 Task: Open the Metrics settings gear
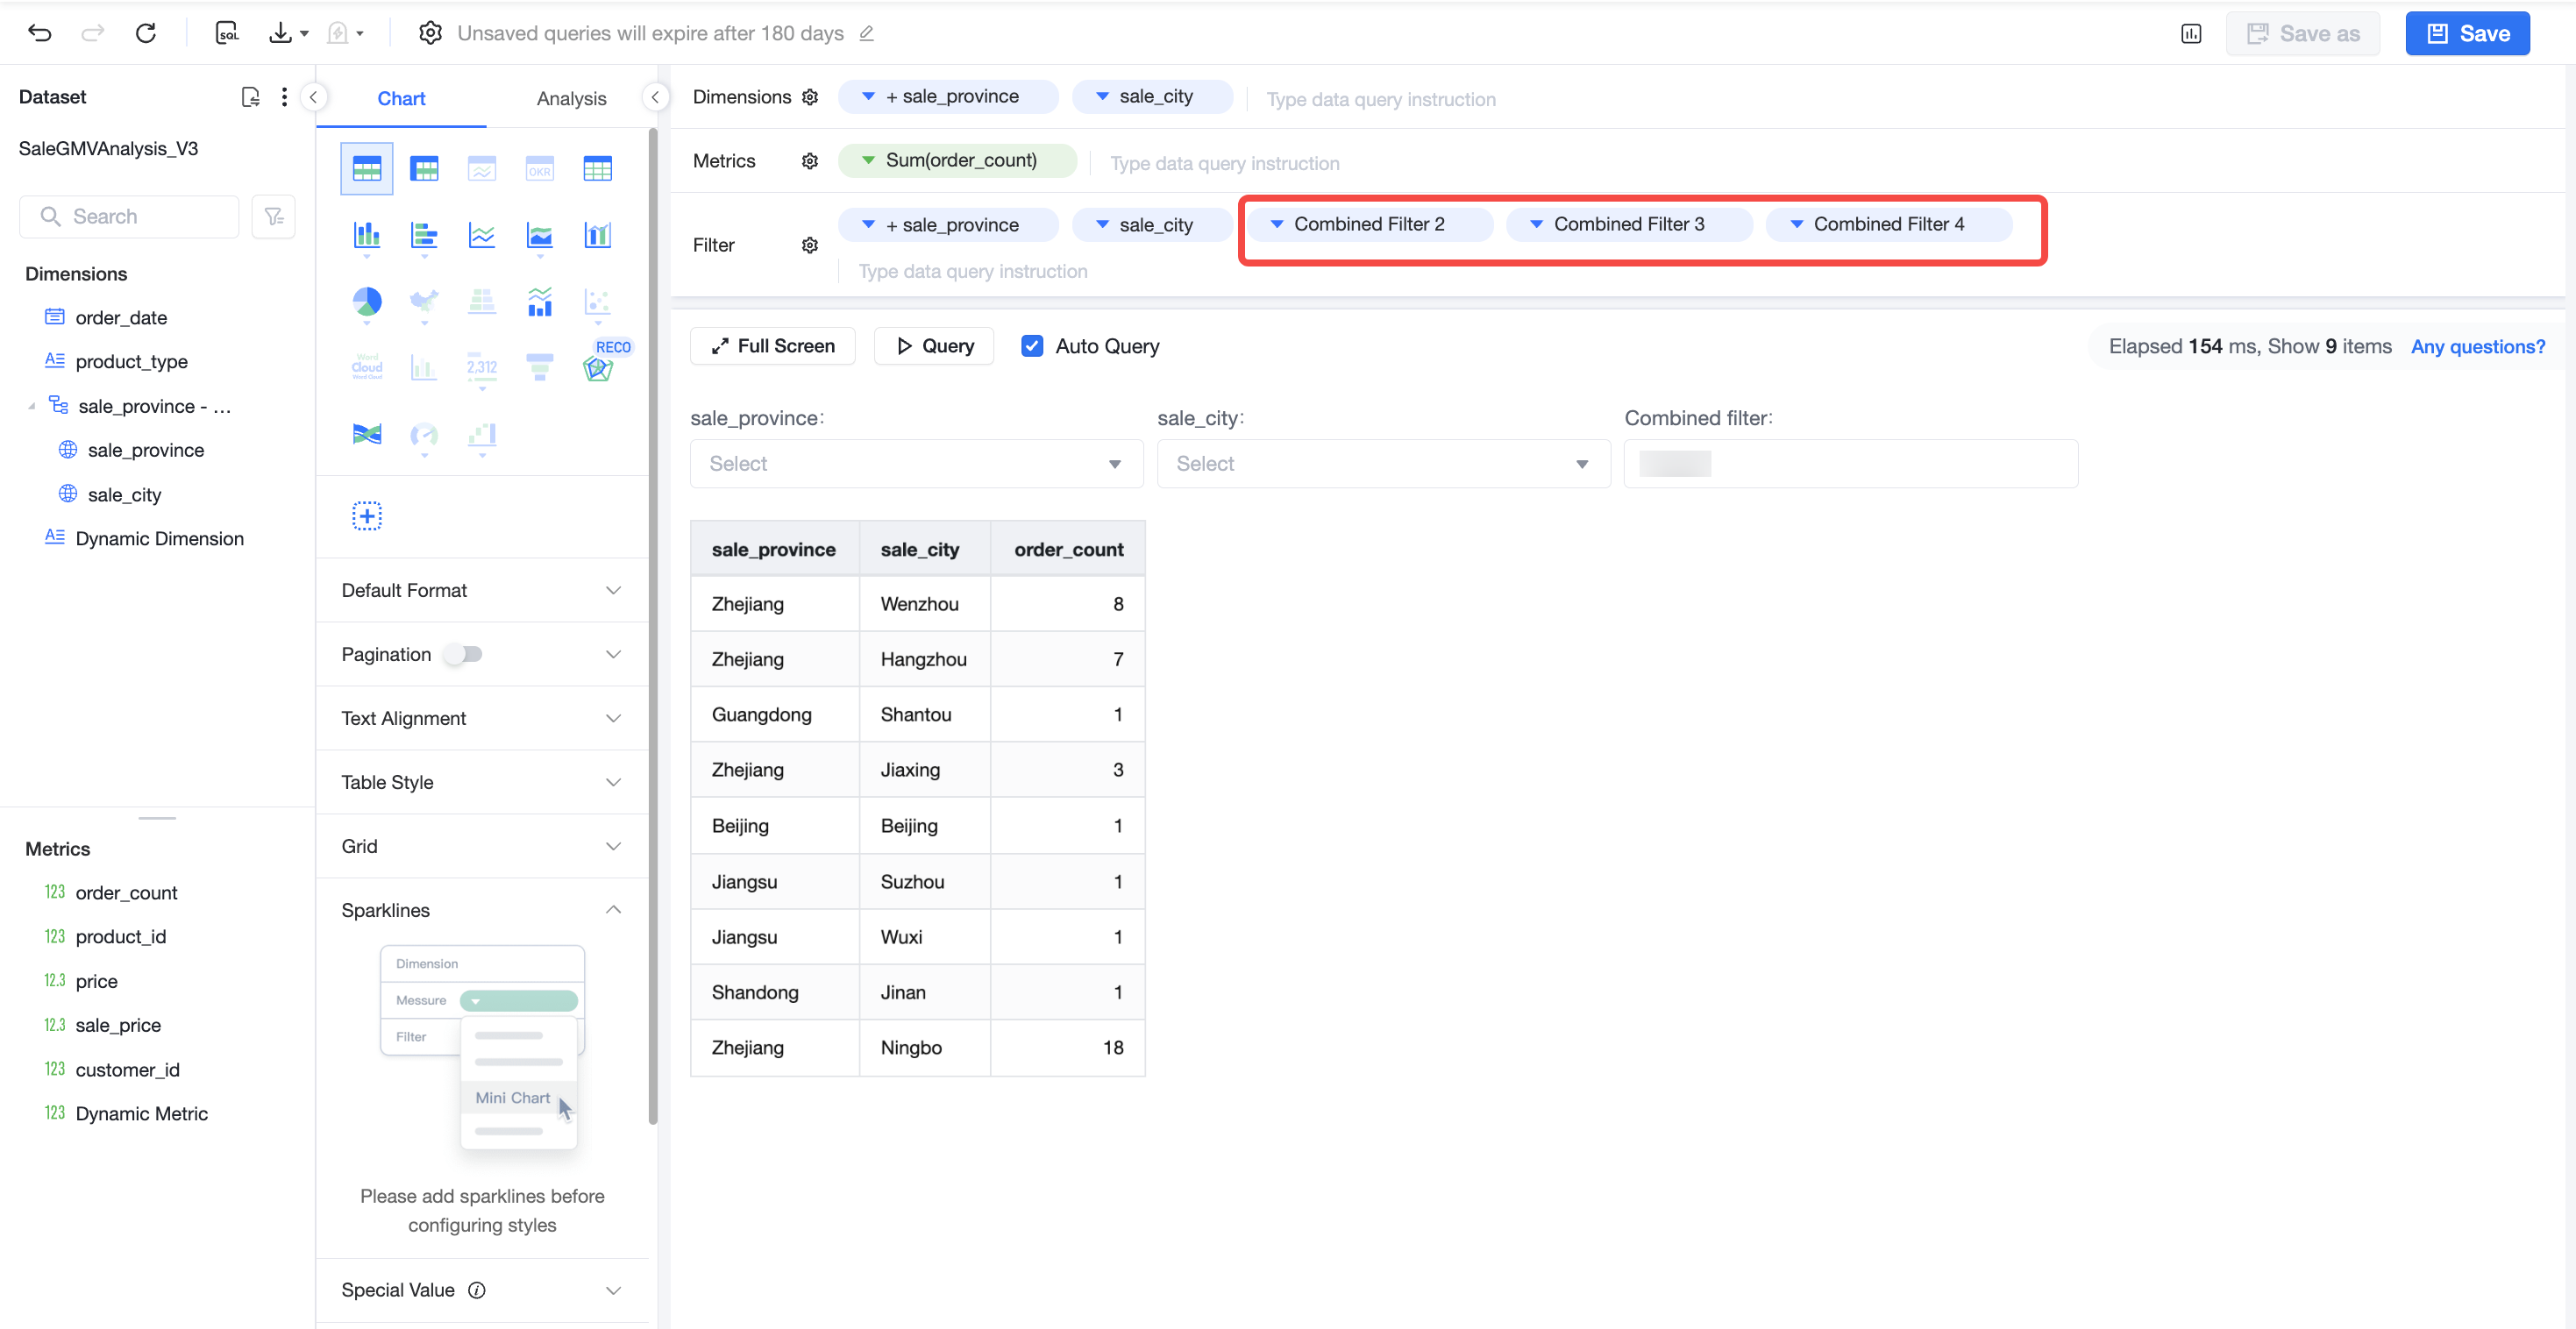810,161
